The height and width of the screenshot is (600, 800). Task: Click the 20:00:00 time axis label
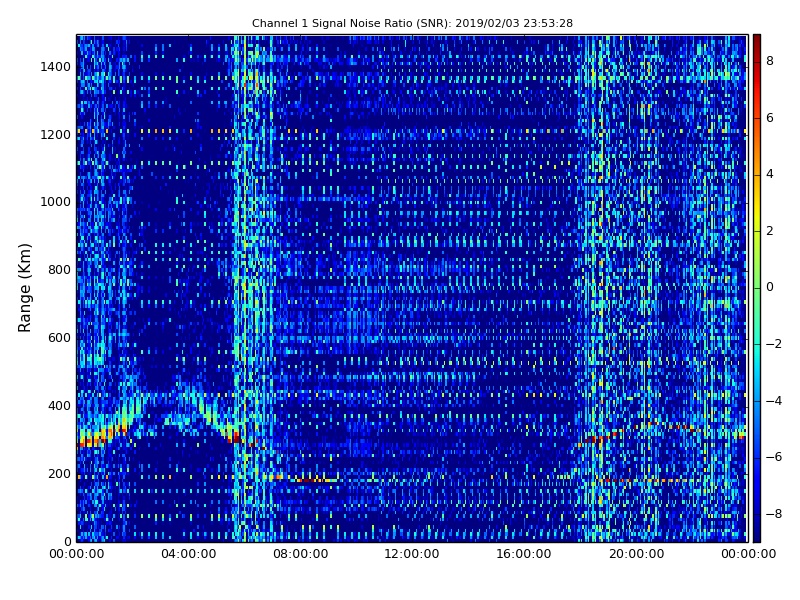pyautogui.click(x=636, y=554)
